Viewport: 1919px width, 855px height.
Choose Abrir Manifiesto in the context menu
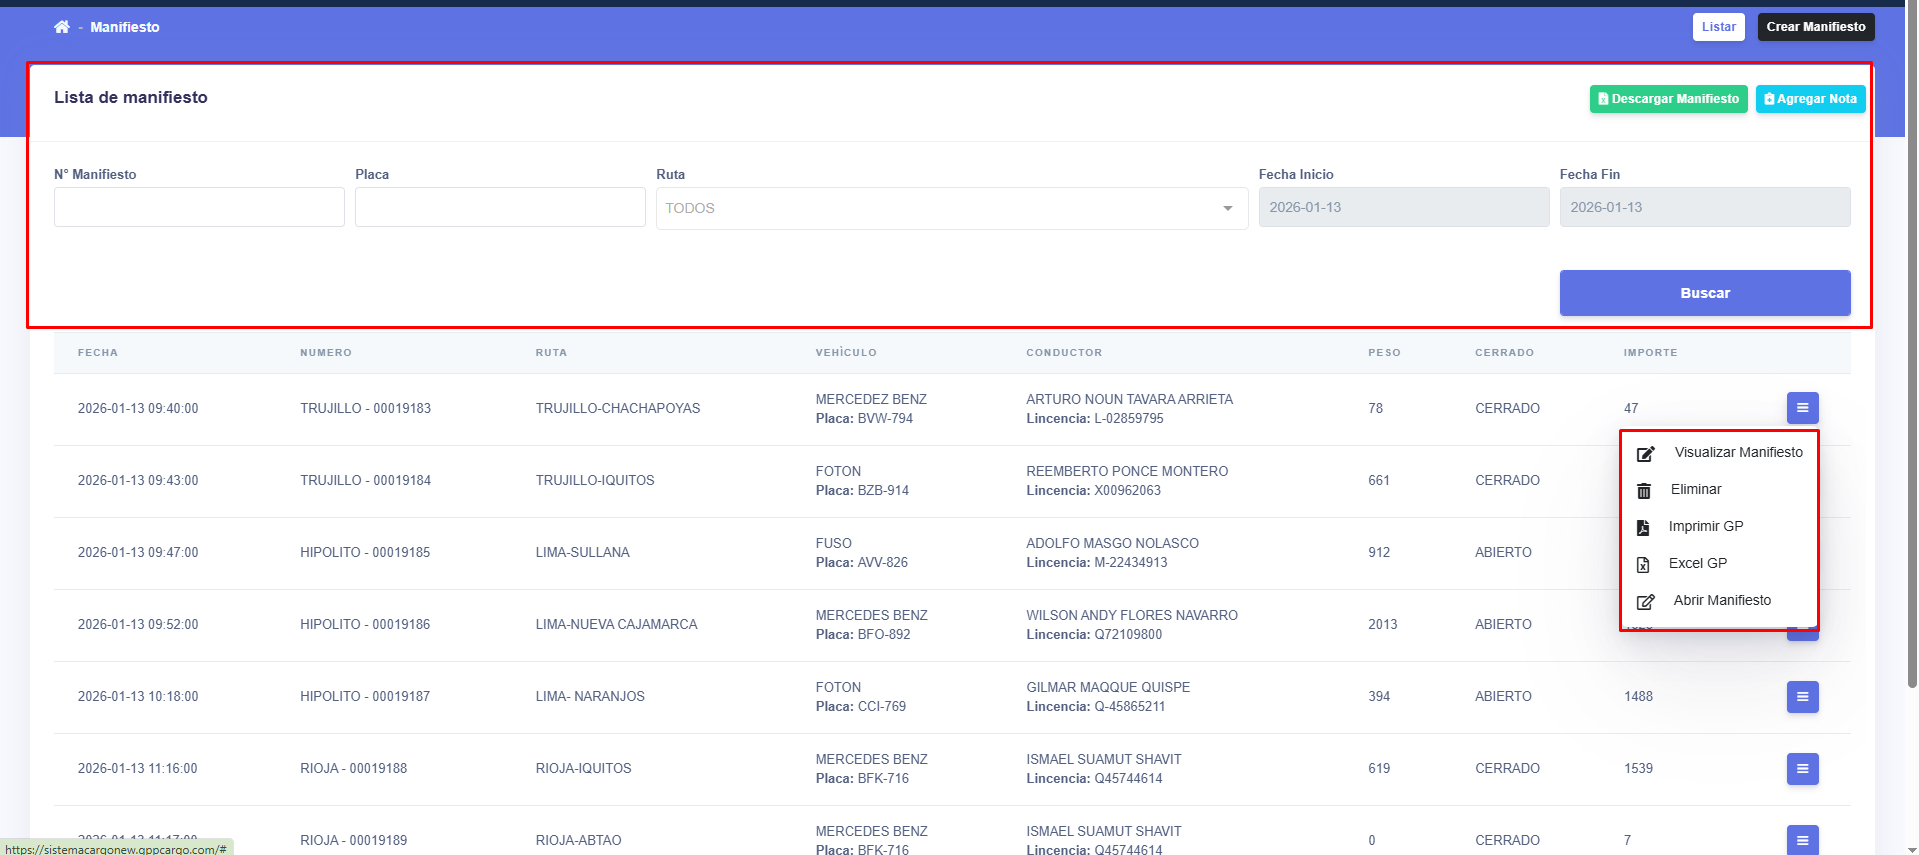(1721, 600)
